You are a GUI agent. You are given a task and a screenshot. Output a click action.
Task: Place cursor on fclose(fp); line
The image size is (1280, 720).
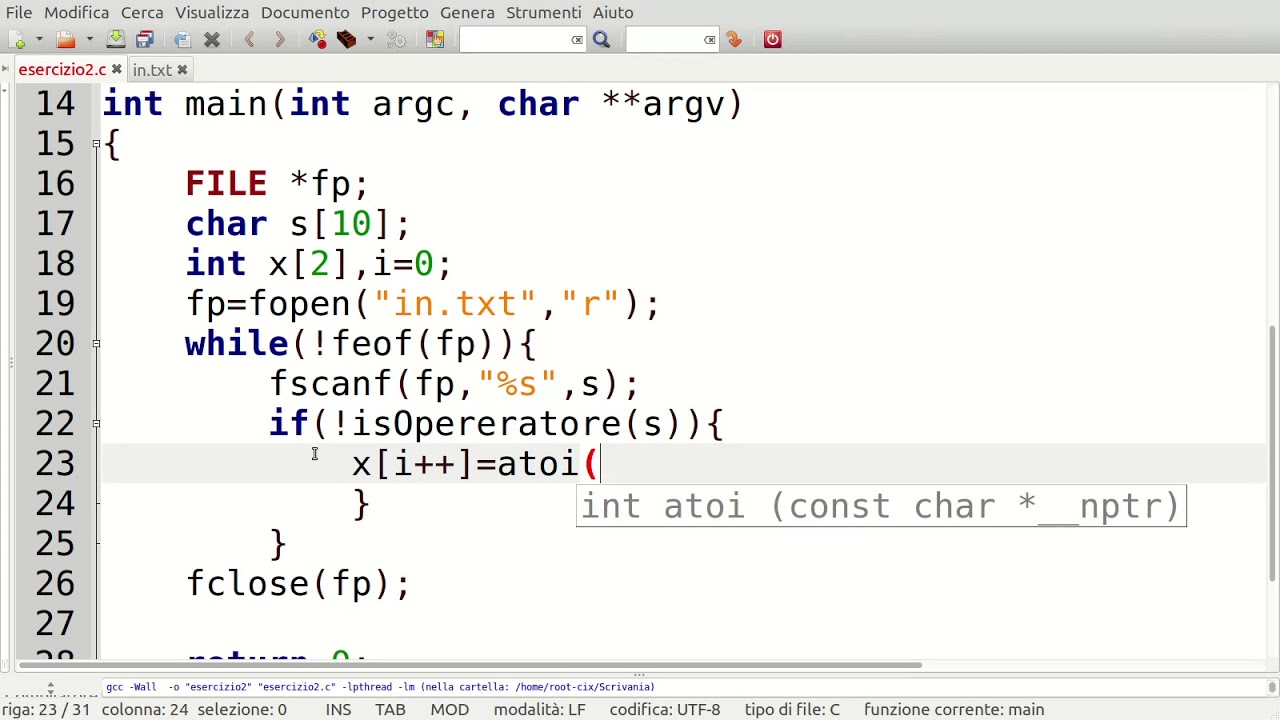coord(298,584)
